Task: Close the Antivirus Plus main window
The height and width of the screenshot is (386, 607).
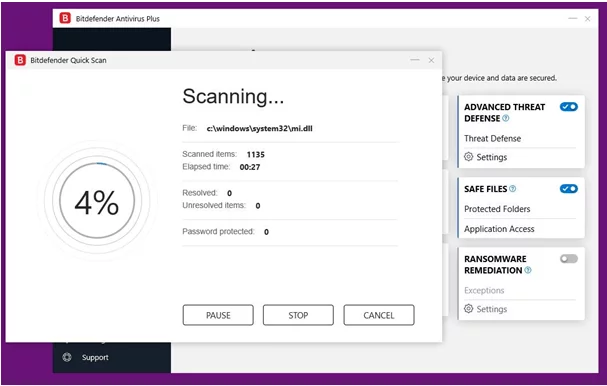Action: (588, 19)
